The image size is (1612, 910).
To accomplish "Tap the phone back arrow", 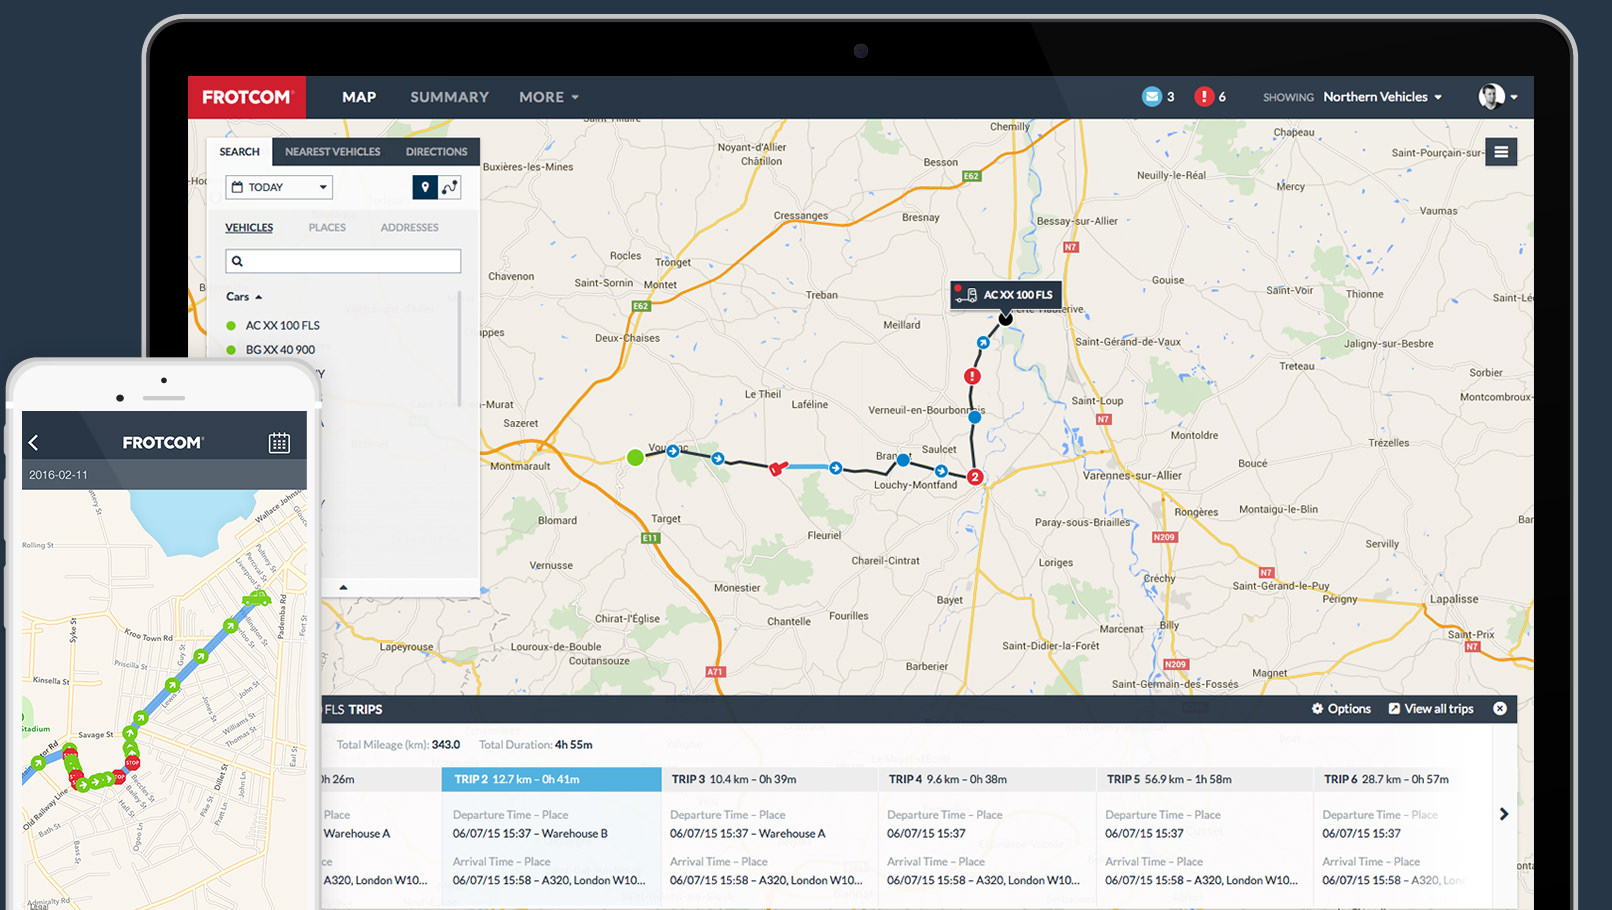I will point(33,442).
